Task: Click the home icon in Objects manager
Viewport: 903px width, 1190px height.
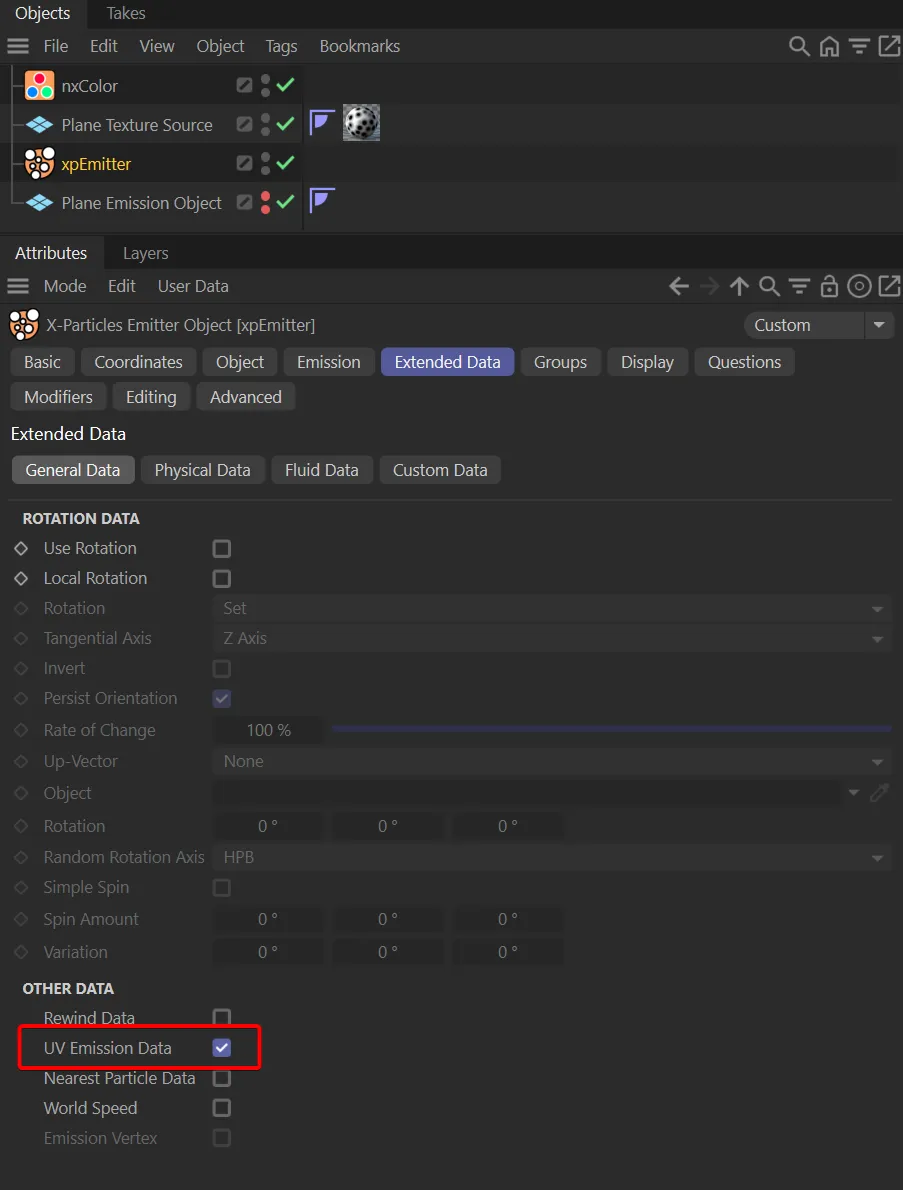Action: [829, 46]
